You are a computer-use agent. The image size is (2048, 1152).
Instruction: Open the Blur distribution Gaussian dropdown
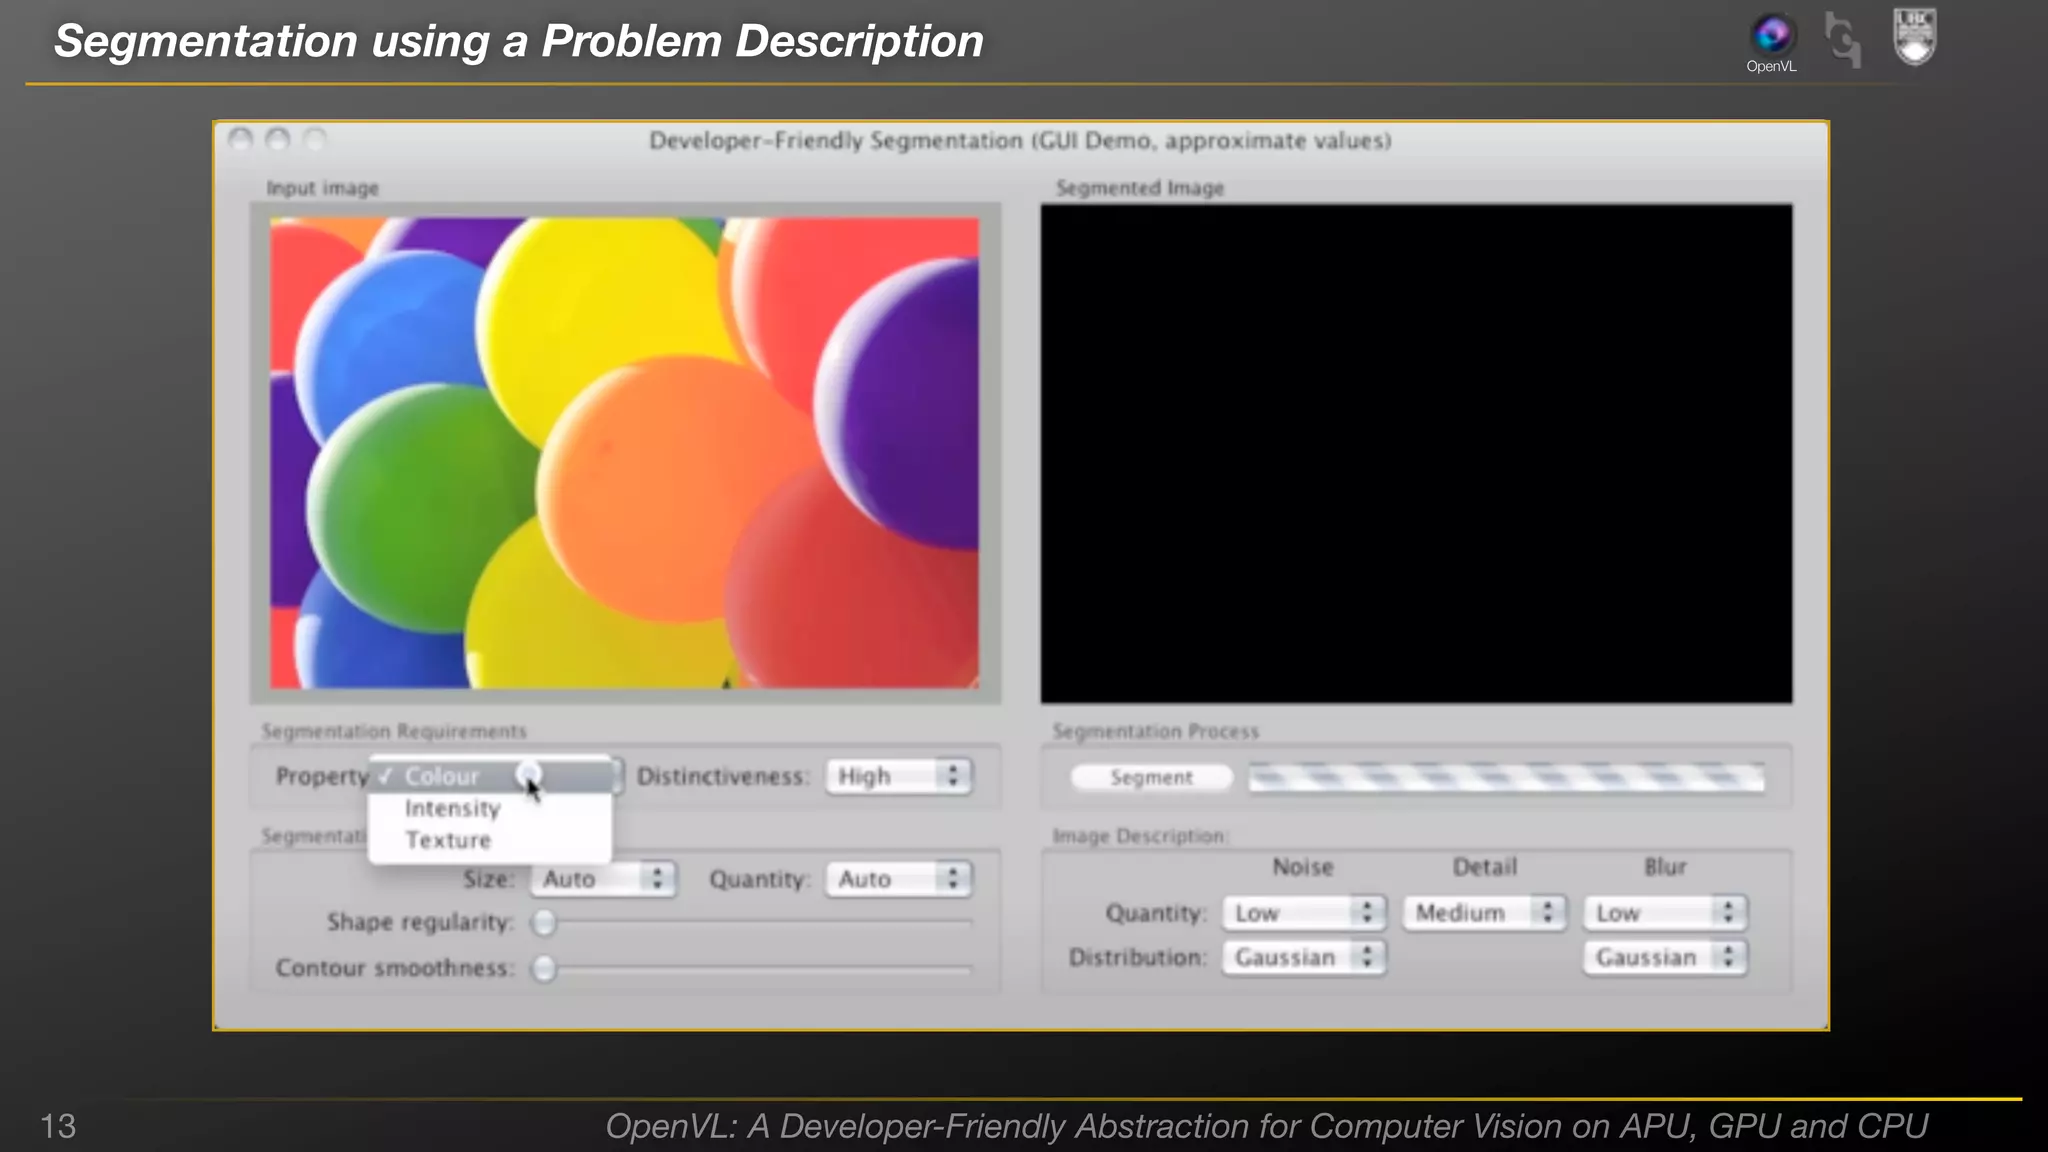pos(1665,957)
